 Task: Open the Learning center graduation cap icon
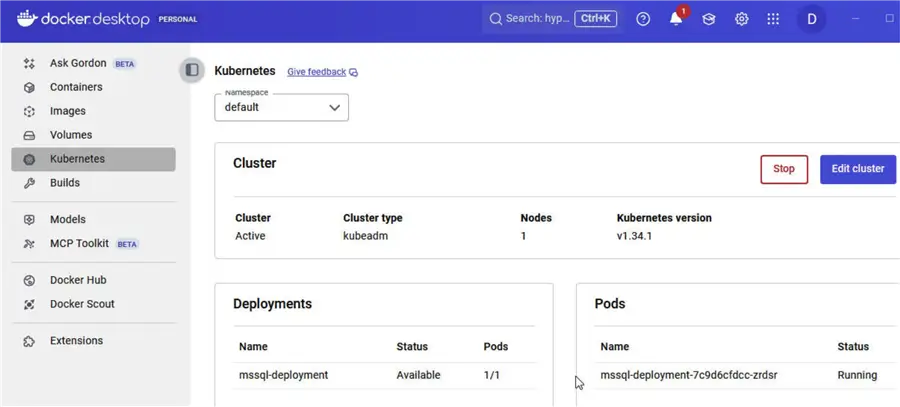click(x=709, y=19)
